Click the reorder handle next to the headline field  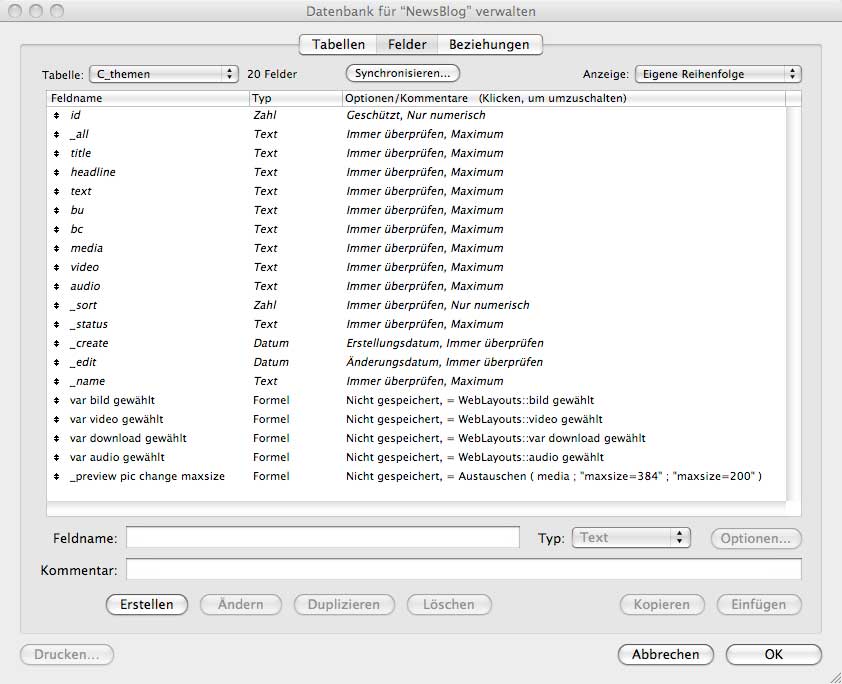(57, 173)
